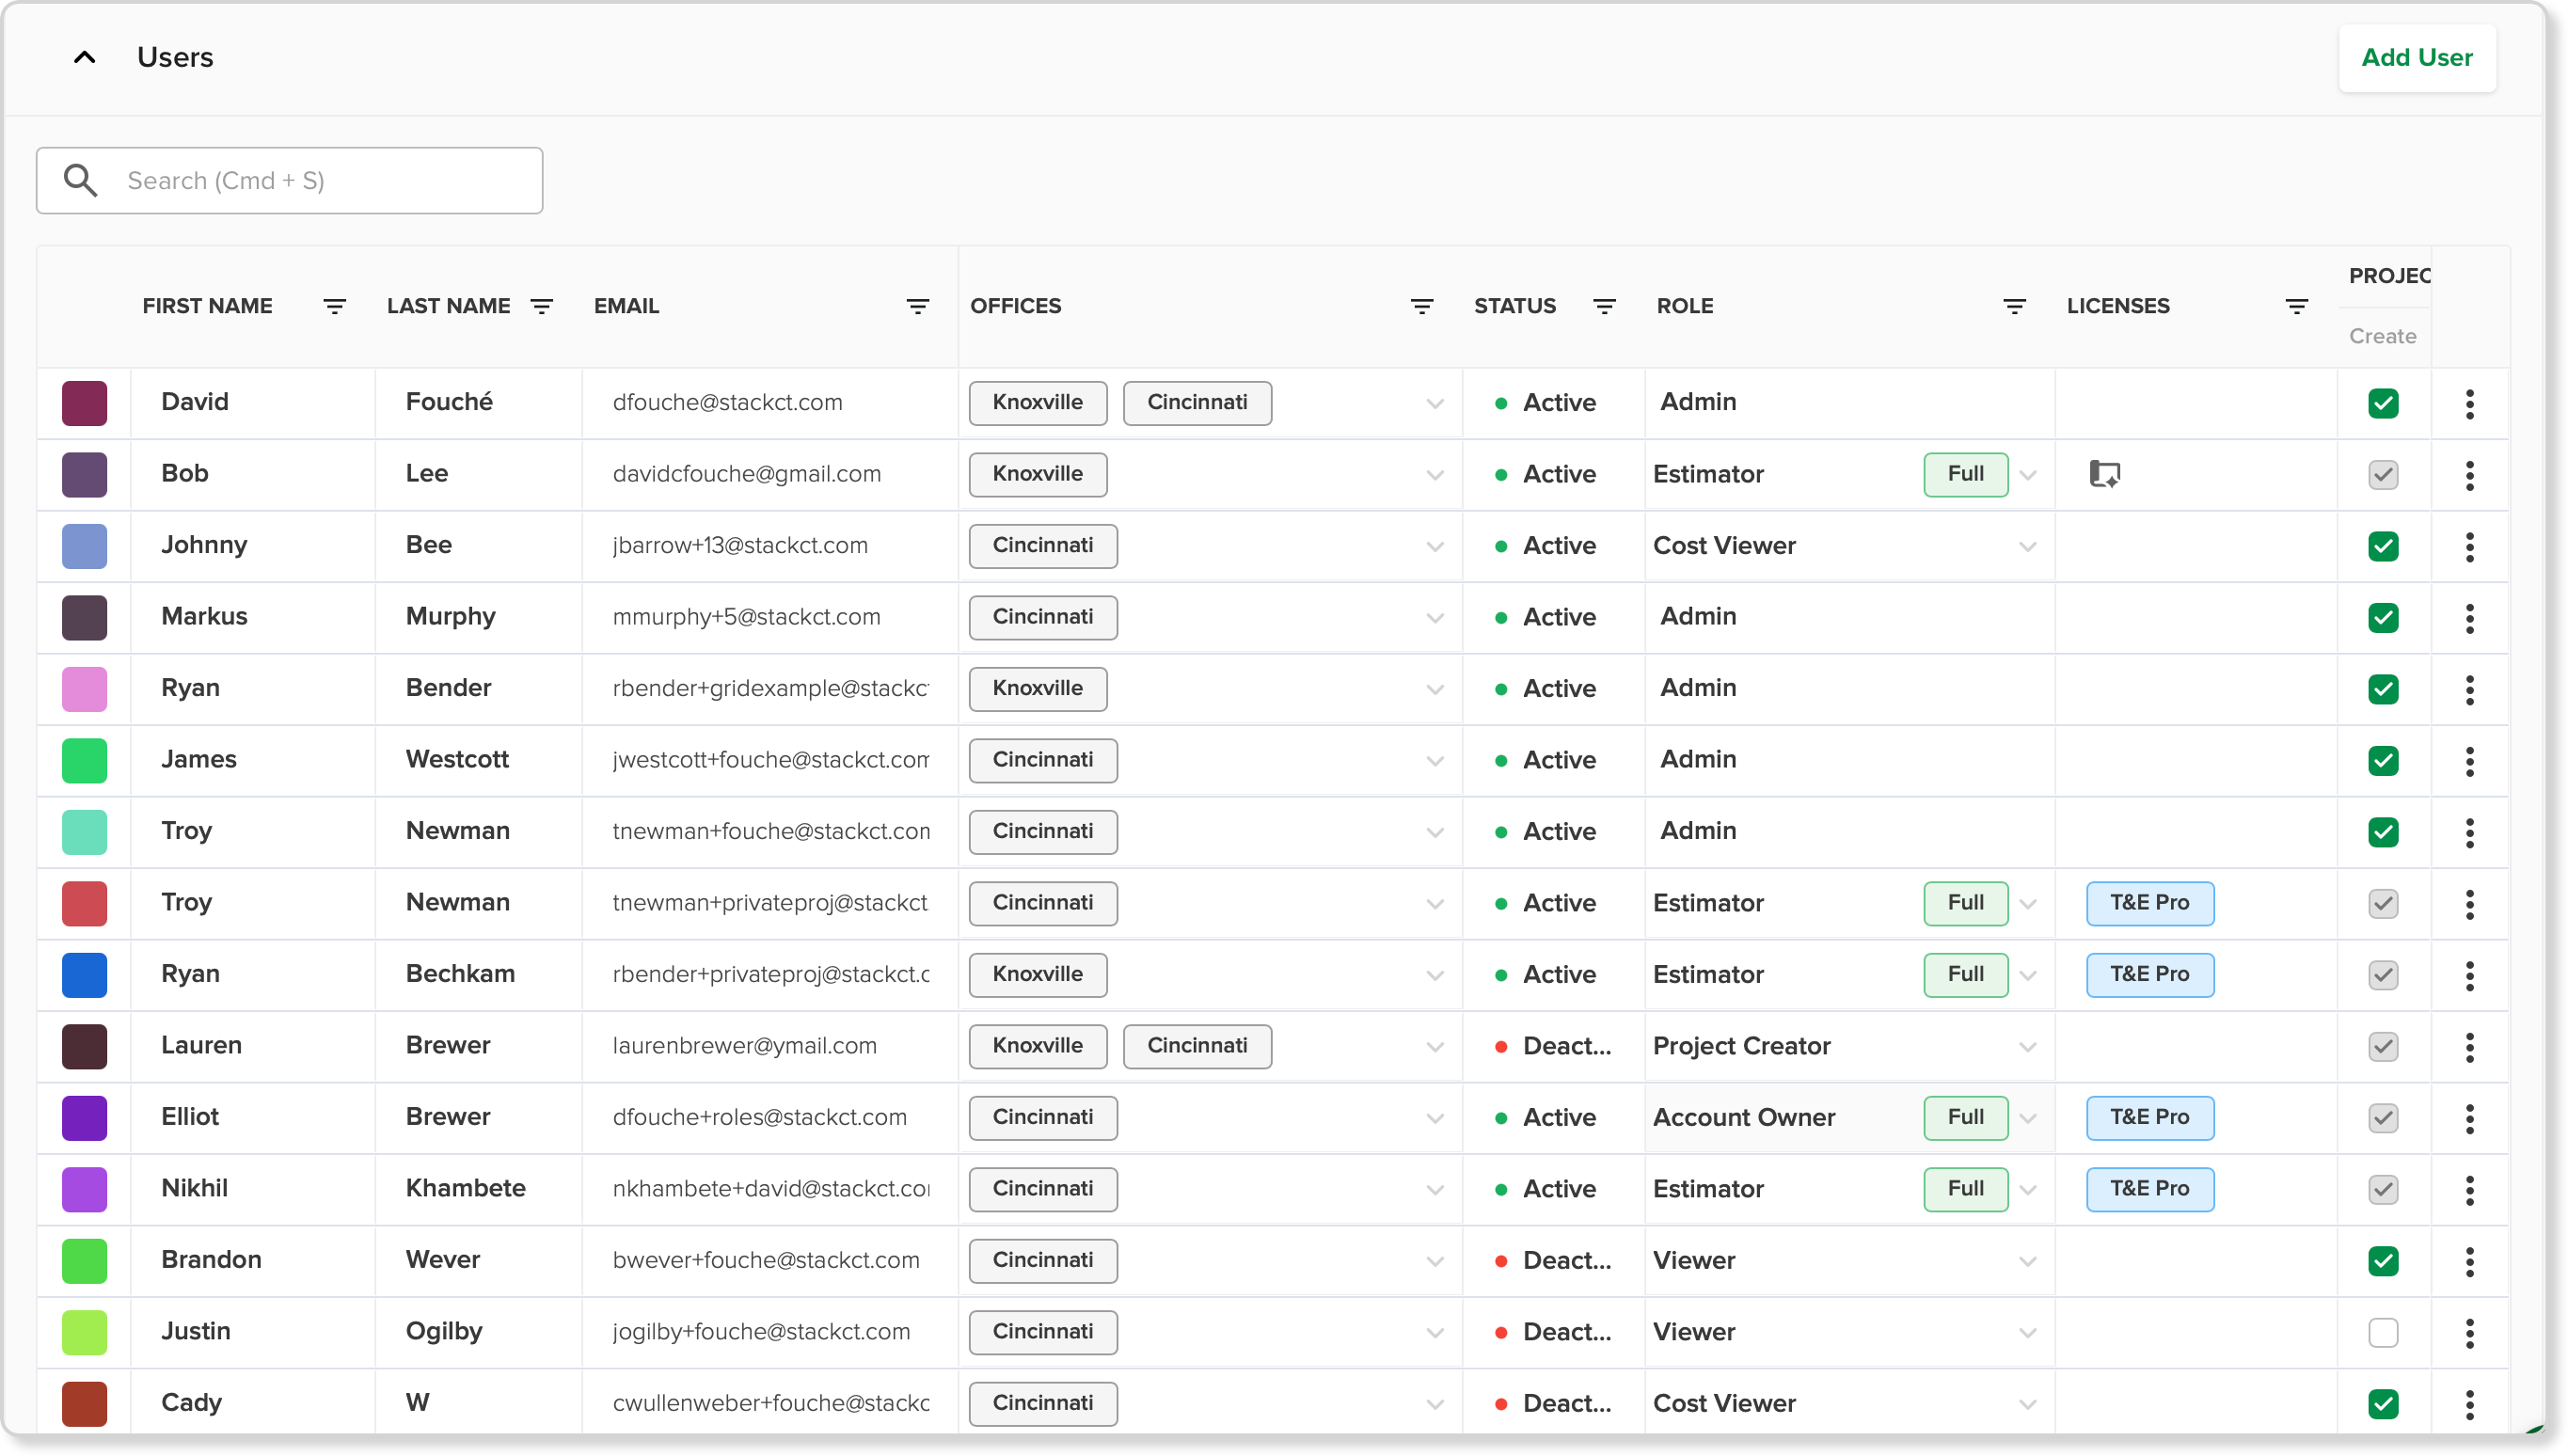The width and height of the screenshot is (2568, 1456).
Task: Click the T&E Pro license for Elliot Brewer
Action: pyautogui.click(x=2149, y=1117)
